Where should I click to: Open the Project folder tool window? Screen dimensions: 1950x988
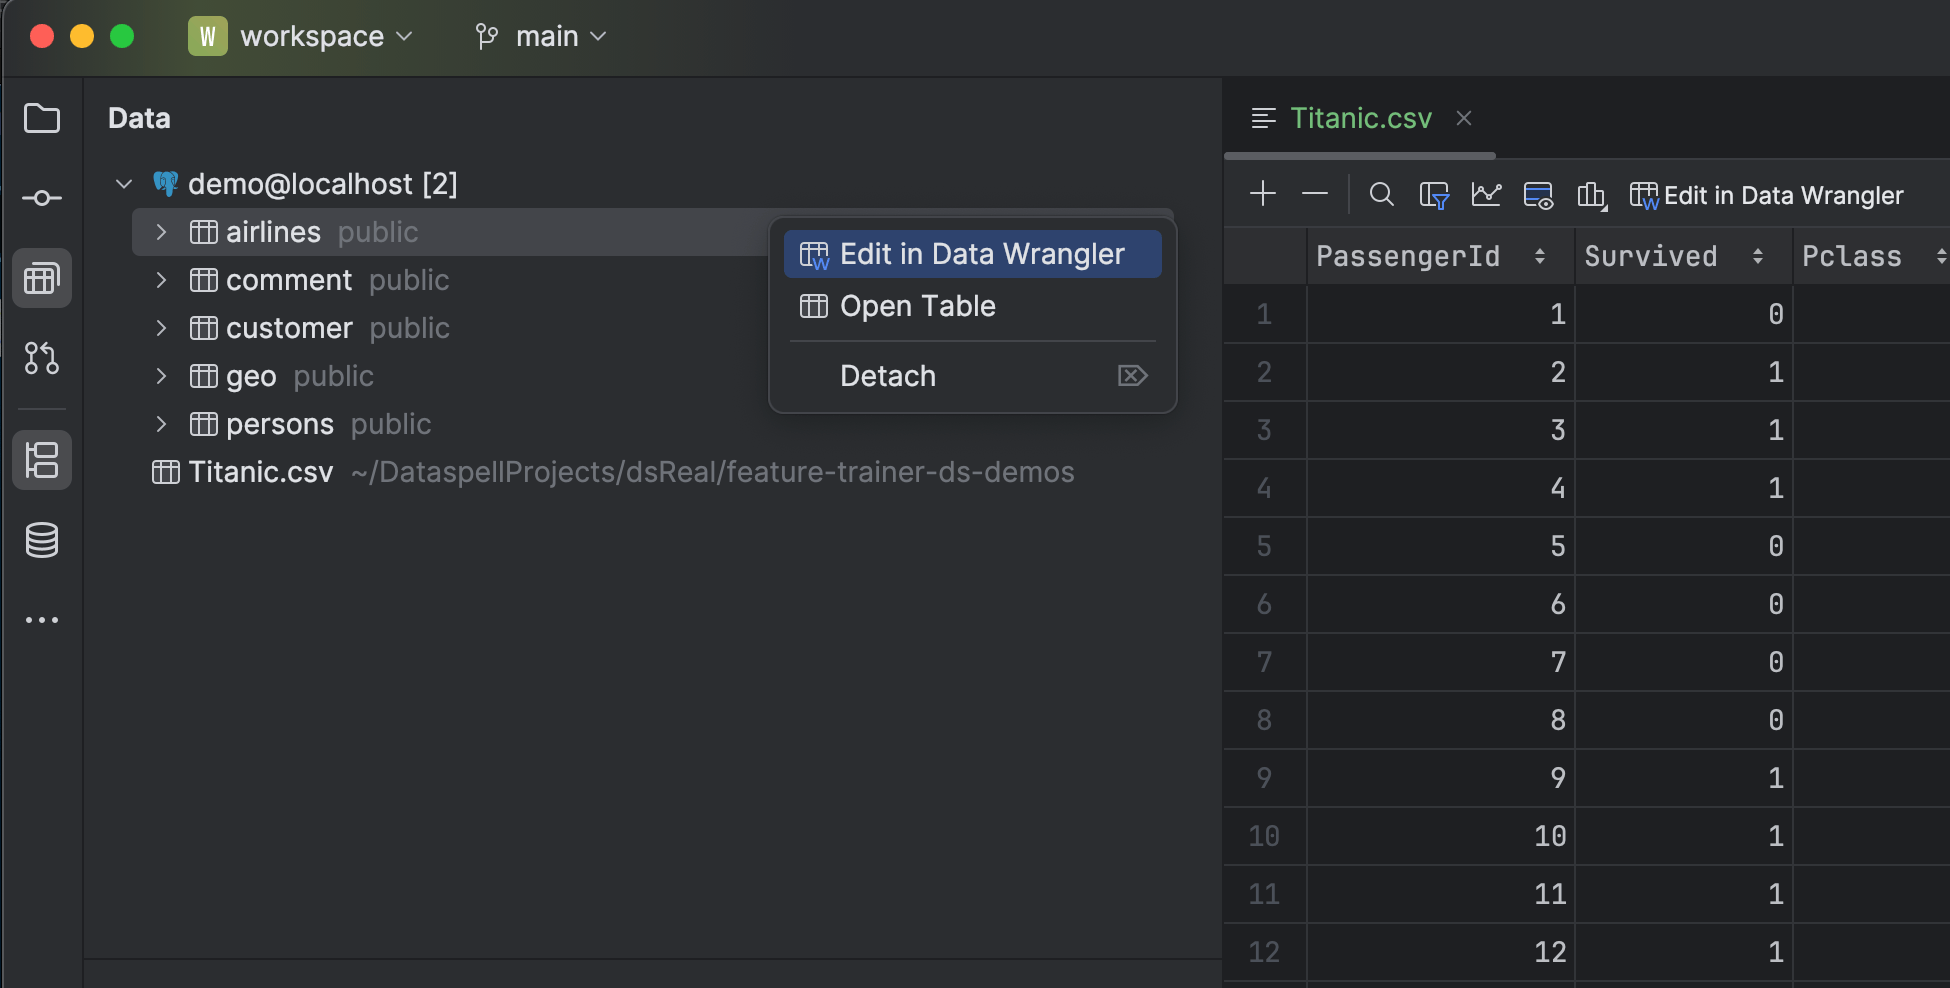tap(42, 118)
